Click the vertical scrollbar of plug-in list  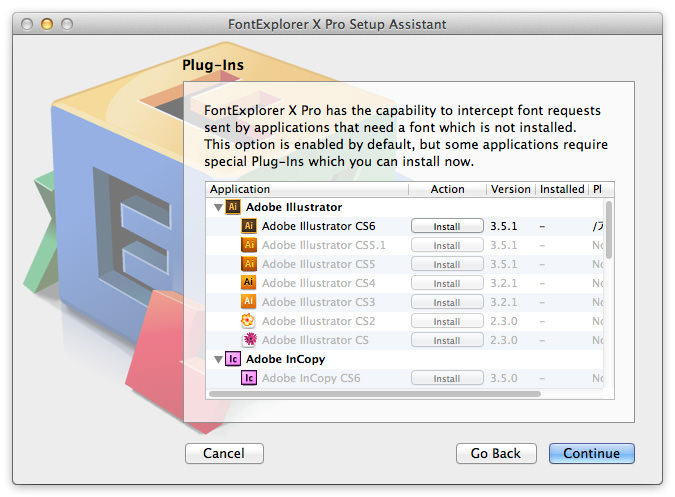tap(609, 230)
